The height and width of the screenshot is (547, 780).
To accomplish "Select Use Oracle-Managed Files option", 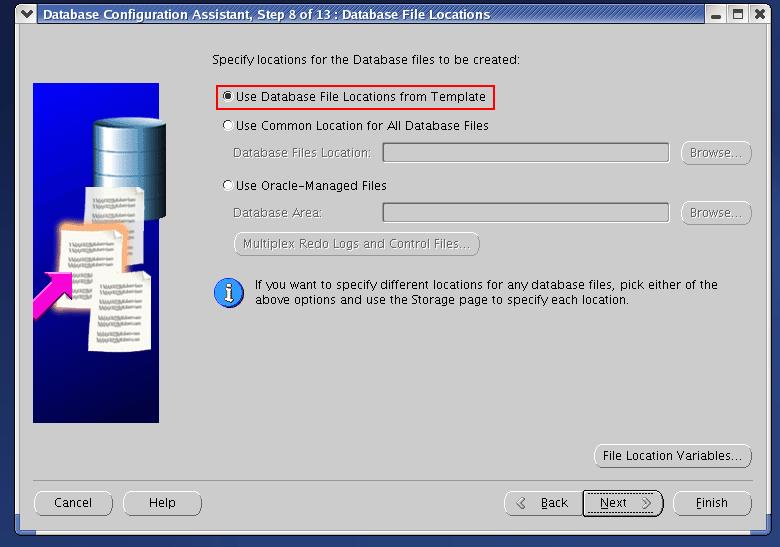I will point(227,186).
